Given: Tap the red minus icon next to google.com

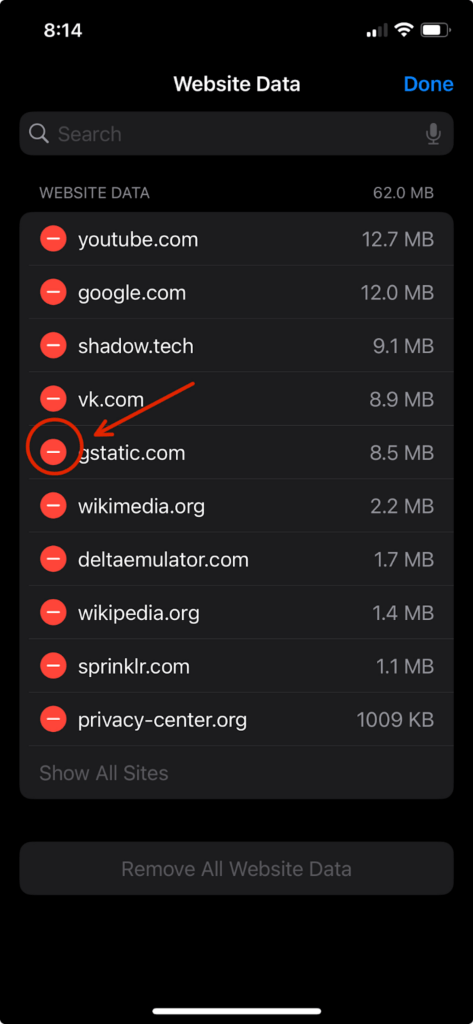Looking at the screenshot, I should click(53, 293).
